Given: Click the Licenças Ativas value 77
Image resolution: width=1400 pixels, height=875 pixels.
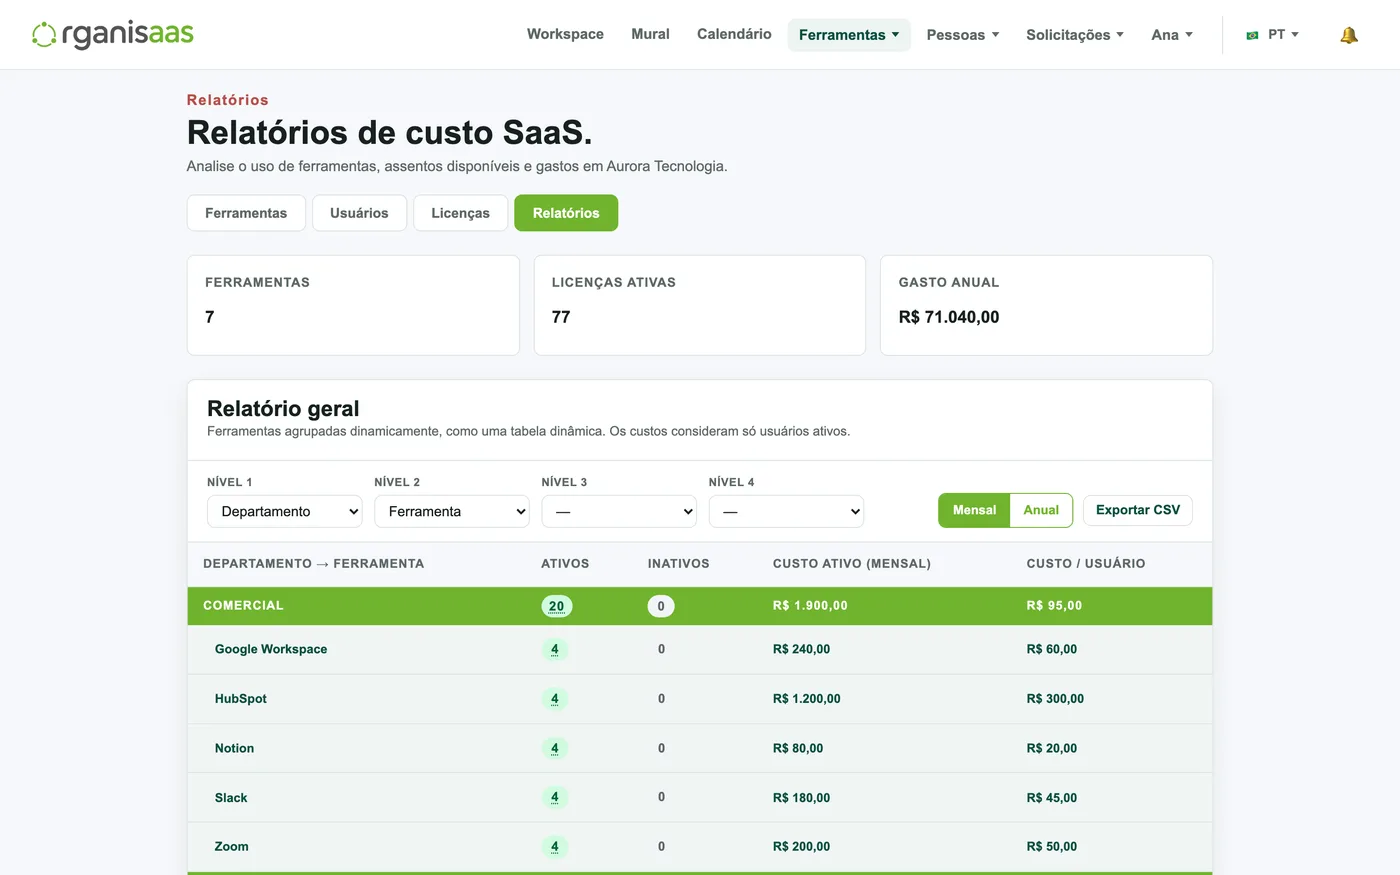Looking at the screenshot, I should click(x=561, y=317).
